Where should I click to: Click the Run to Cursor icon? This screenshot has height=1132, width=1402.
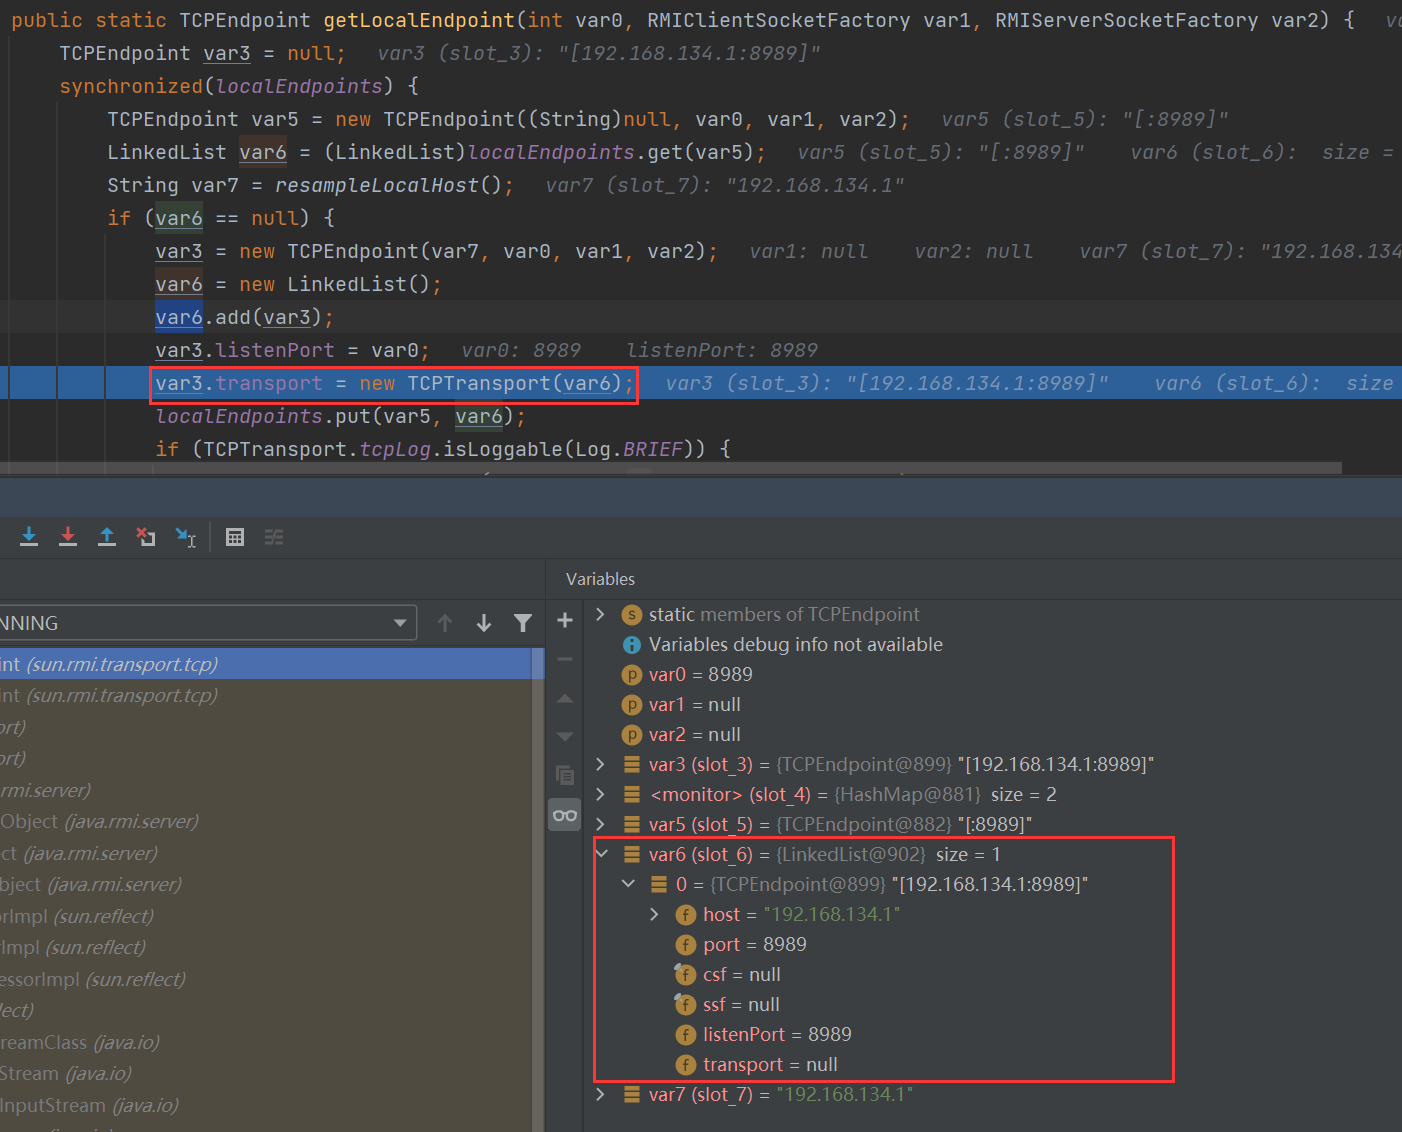click(x=185, y=537)
